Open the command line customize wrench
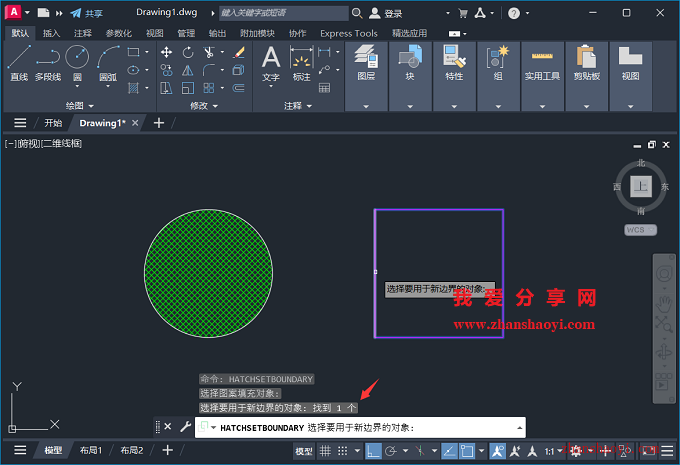Viewport: 680px width, 465px height. pyautogui.click(x=186, y=427)
